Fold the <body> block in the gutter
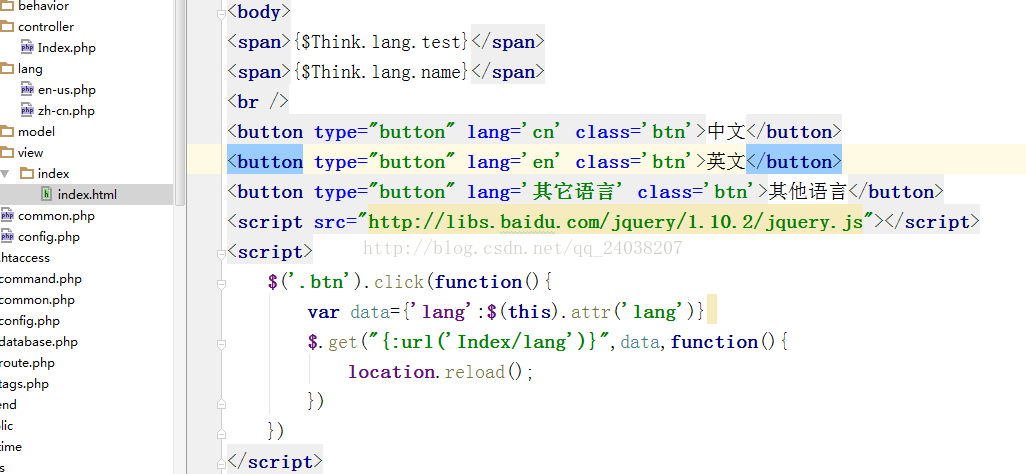The height and width of the screenshot is (474, 1026). coord(222,12)
